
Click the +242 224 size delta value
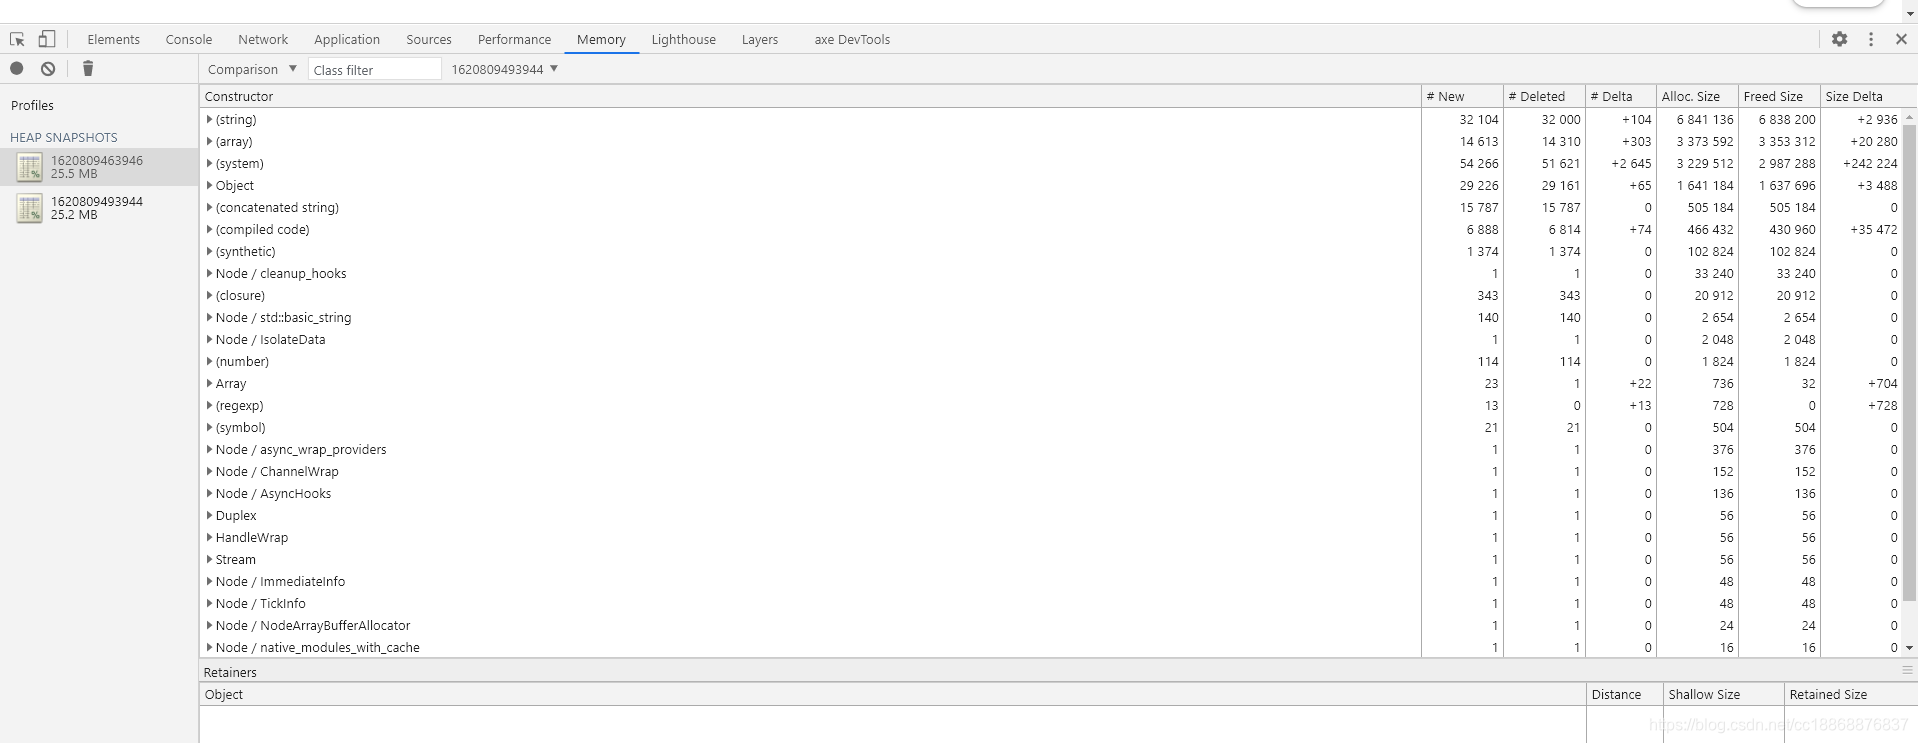(x=1869, y=163)
